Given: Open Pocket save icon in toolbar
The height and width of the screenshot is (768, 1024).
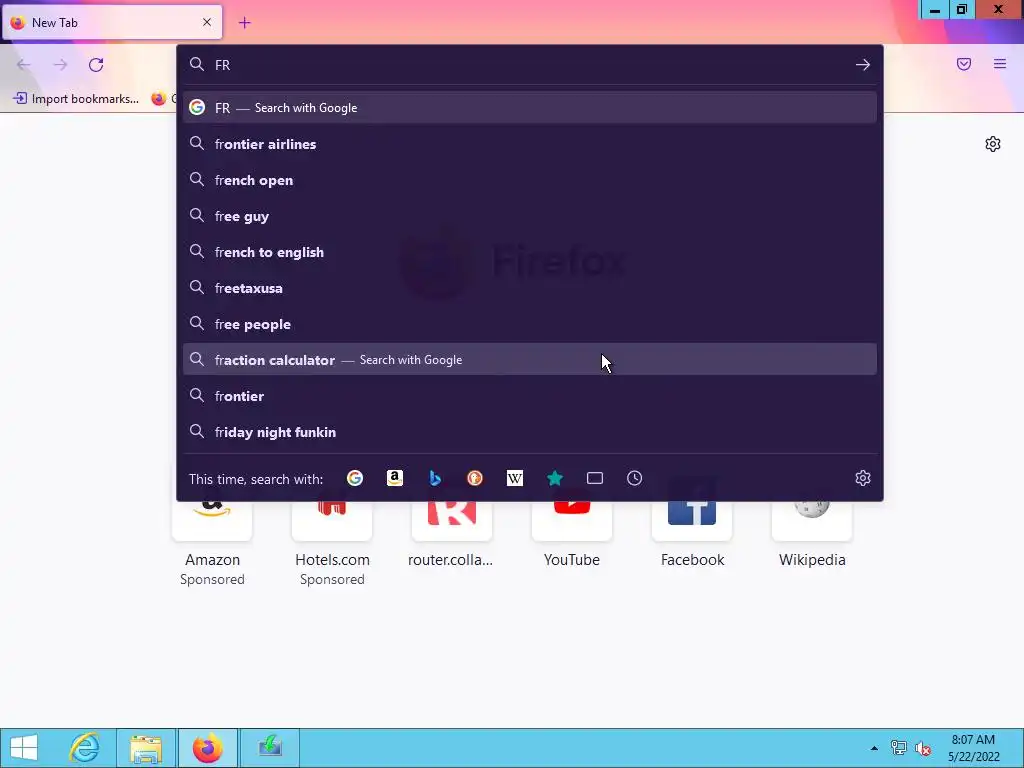Looking at the screenshot, I should pos(964,64).
